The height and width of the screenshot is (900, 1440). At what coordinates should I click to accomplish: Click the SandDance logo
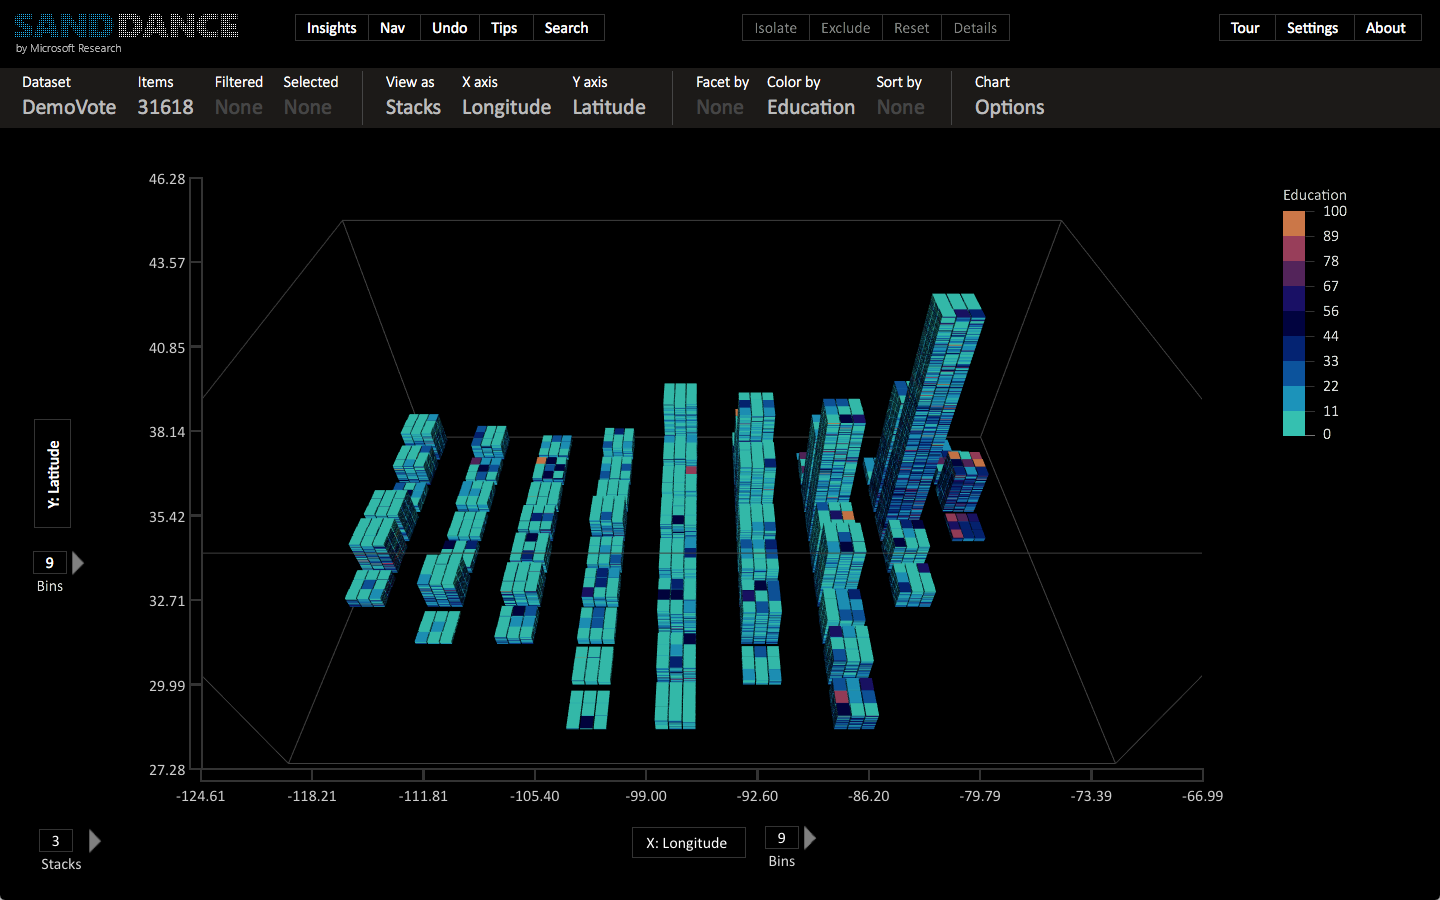click(x=126, y=27)
